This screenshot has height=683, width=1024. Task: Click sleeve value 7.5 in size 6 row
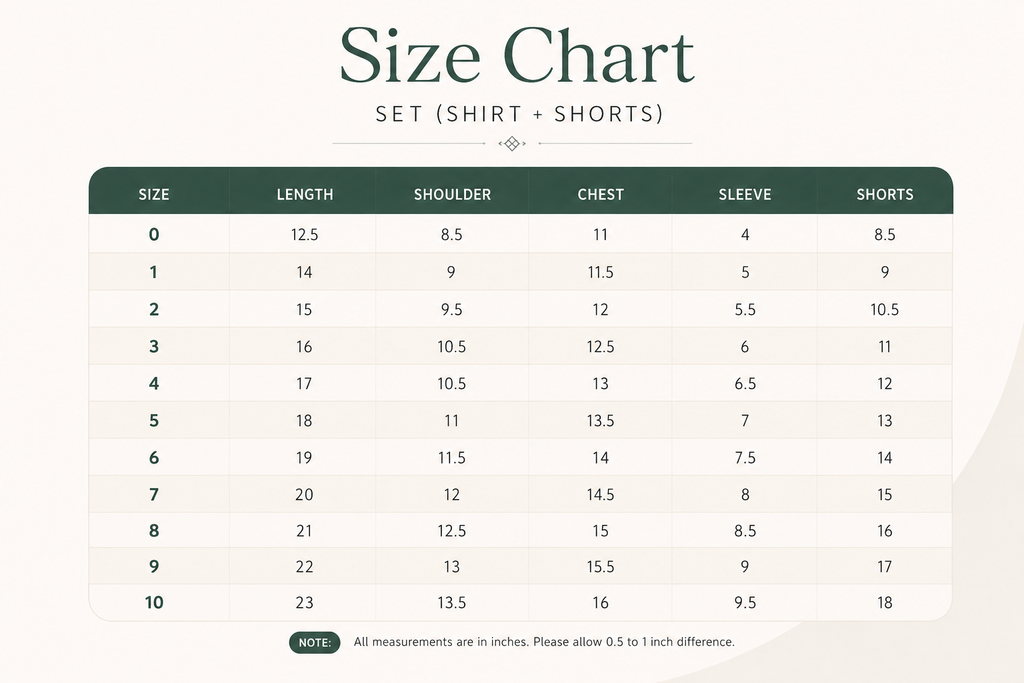(x=745, y=458)
